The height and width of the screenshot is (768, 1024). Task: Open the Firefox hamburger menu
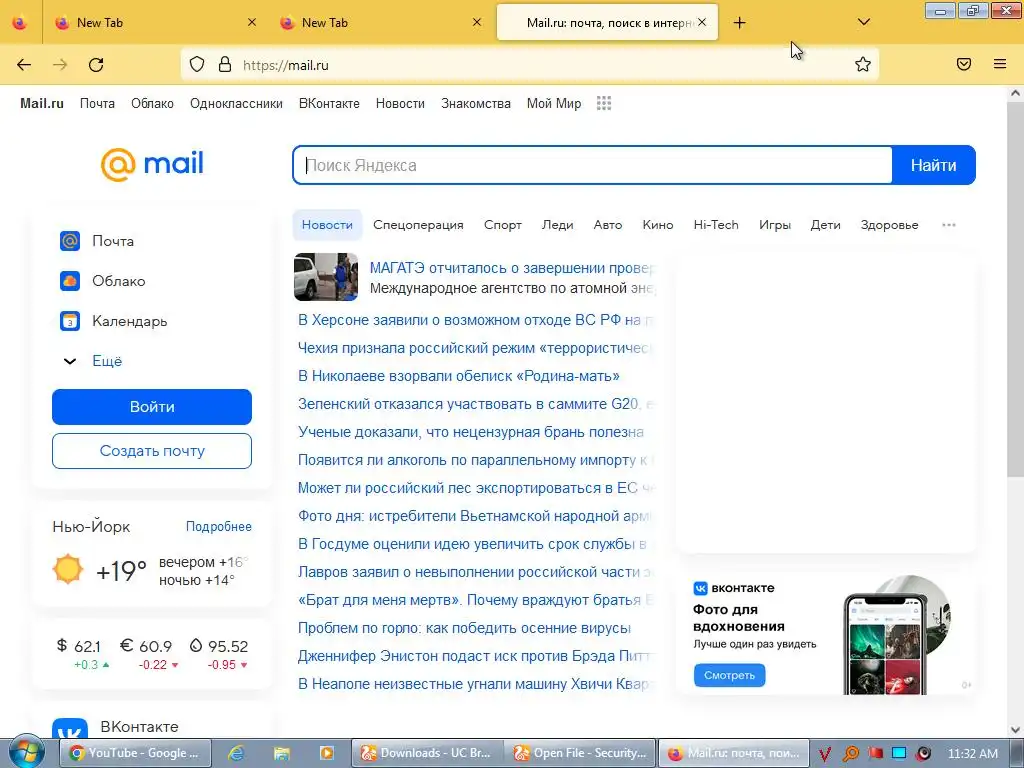coord(1000,64)
